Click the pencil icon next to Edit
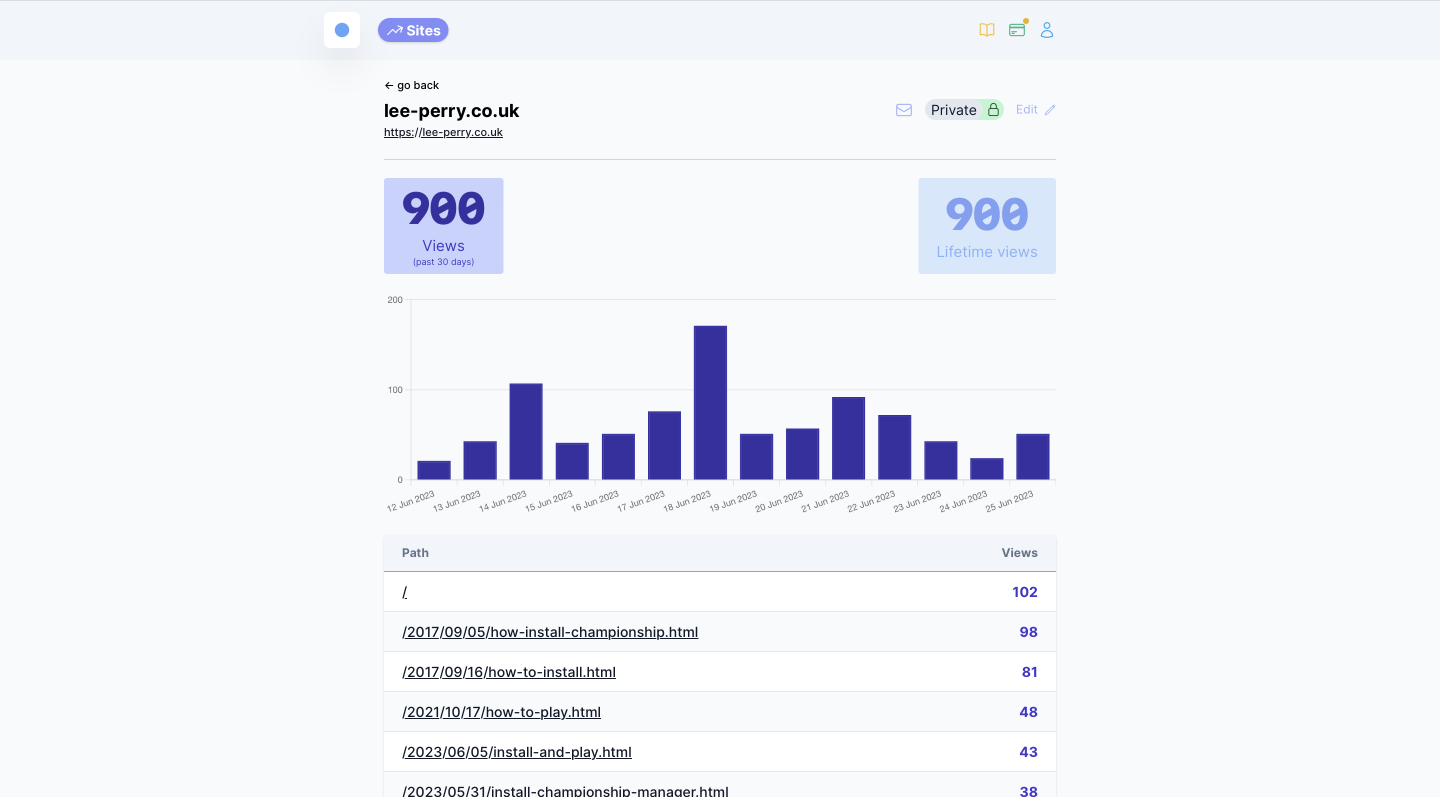 pyautogui.click(x=1050, y=110)
